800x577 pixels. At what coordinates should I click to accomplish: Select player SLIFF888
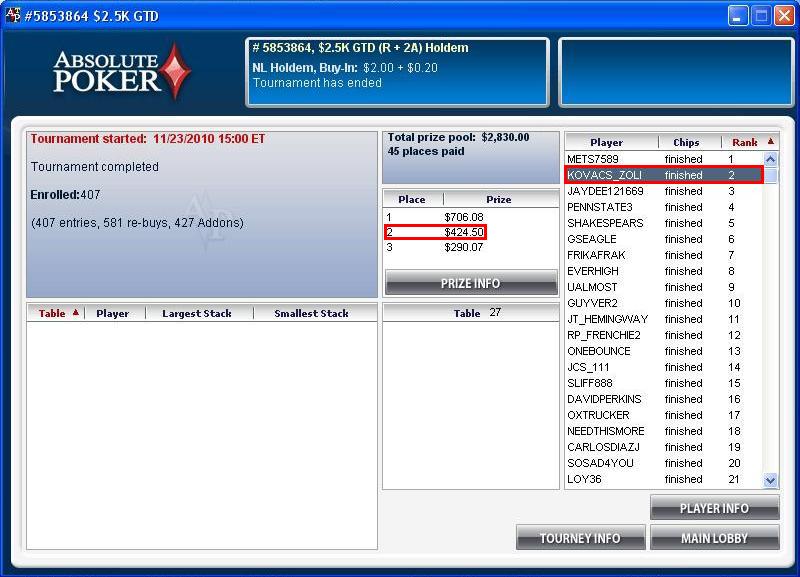664,383
